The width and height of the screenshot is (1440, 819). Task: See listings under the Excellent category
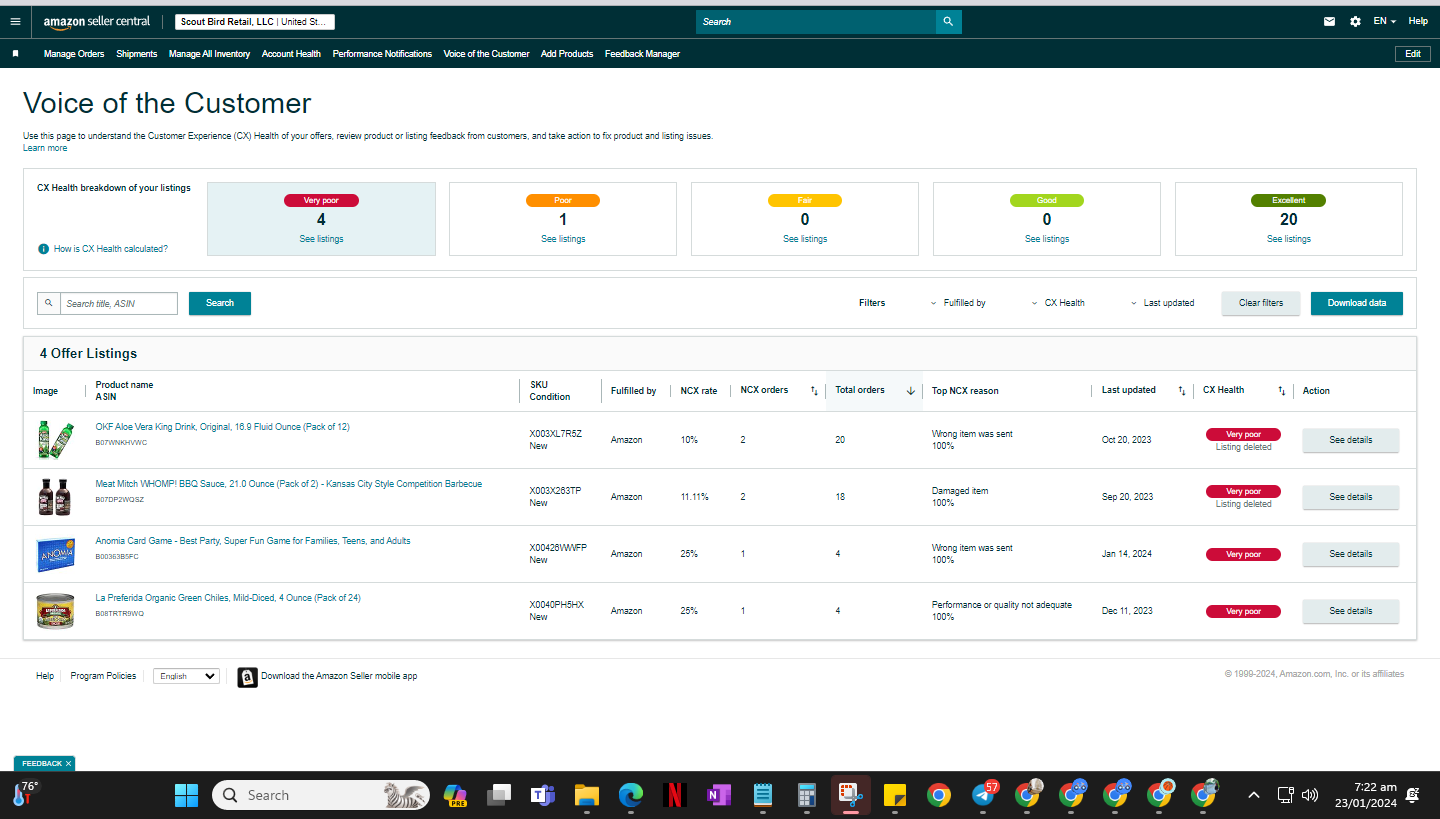click(x=1289, y=239)
